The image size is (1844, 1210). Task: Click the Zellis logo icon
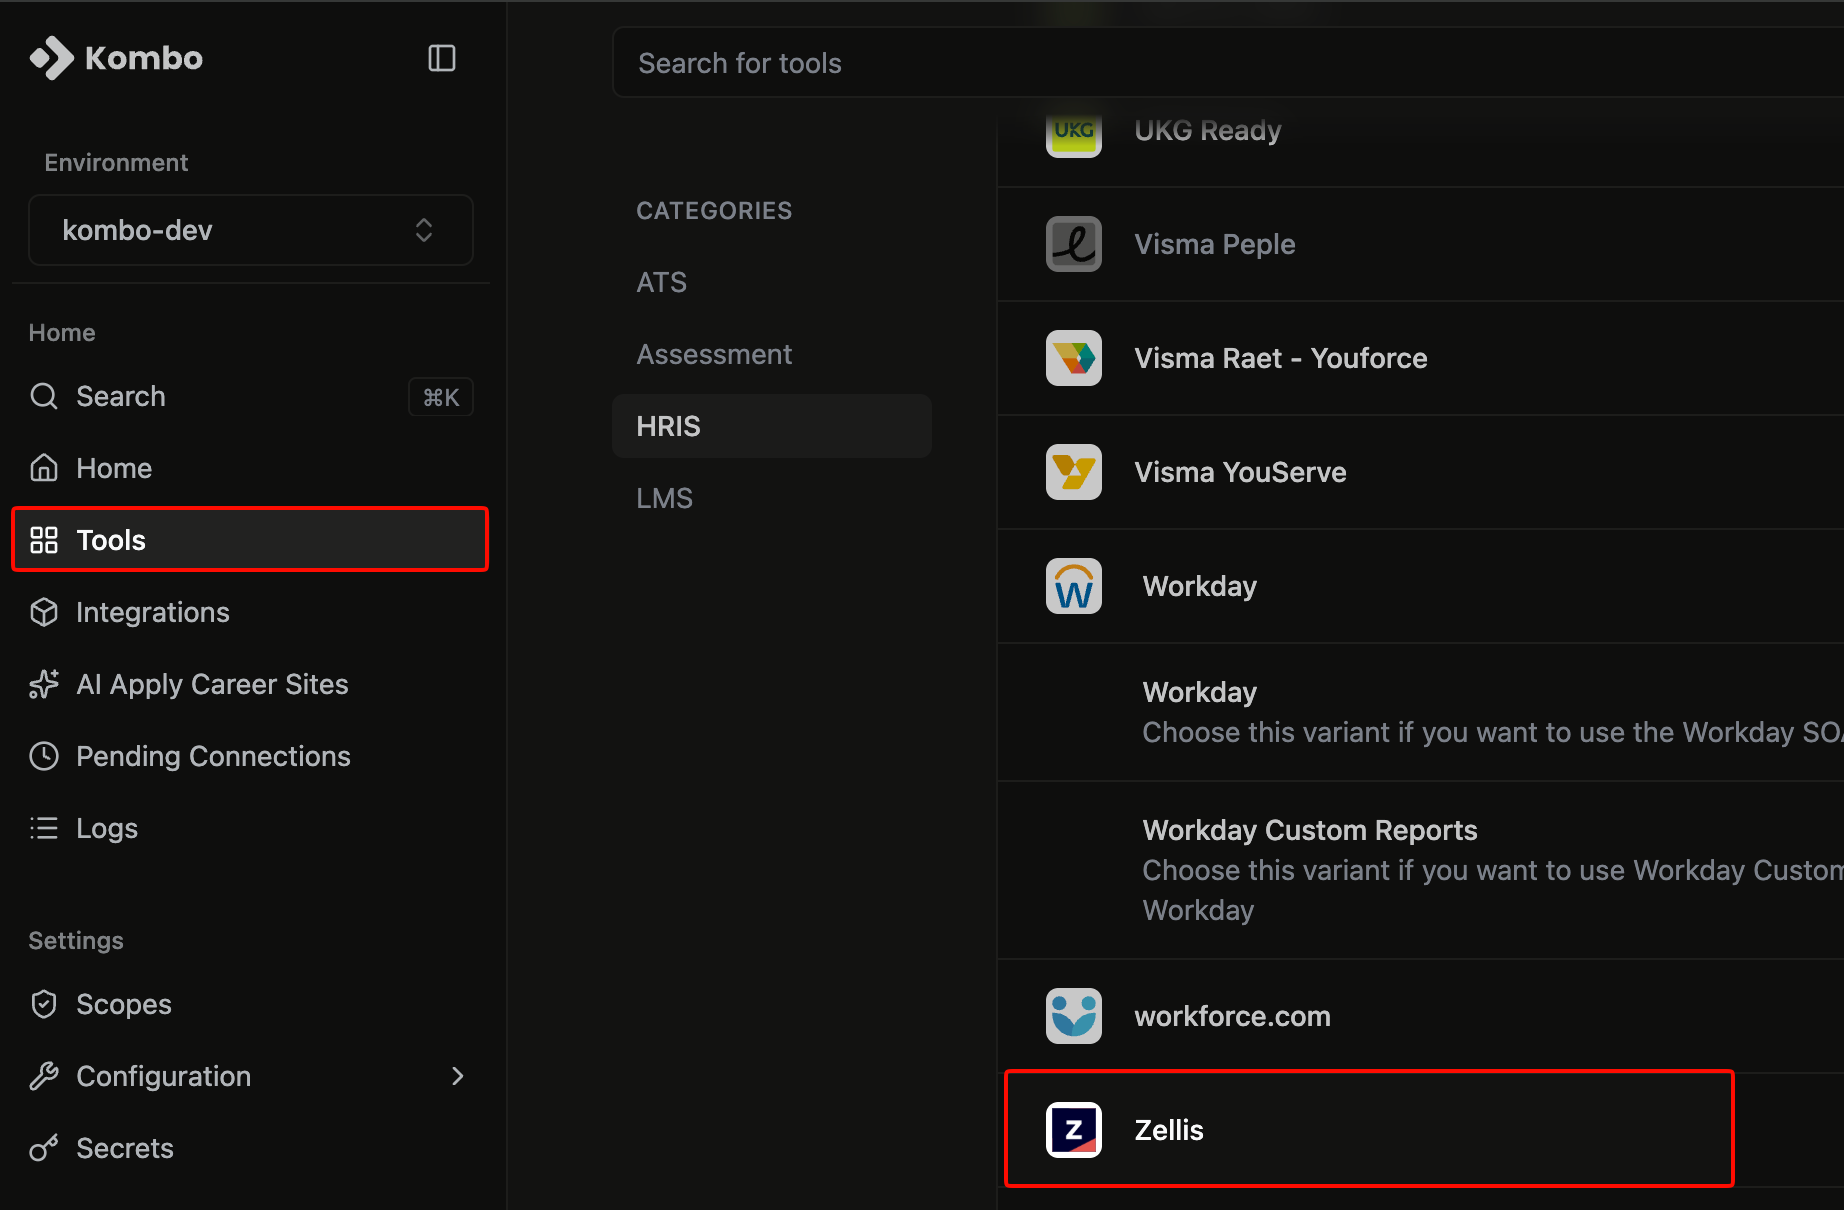[1074, 1130]
